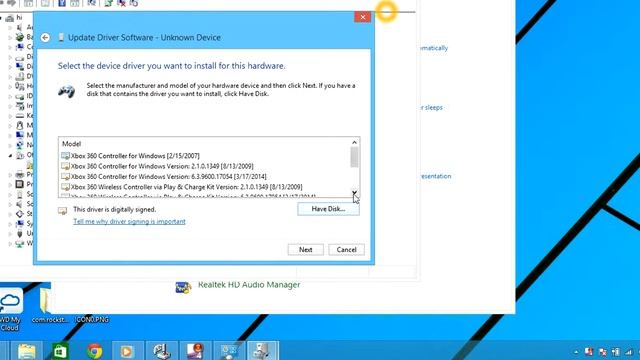Select Xbox 360 Wireless Controller via Play & Charge Kit 2.1.0.1349
The width and height of the screenshot is (640, 360).
(x=182, y=187)
